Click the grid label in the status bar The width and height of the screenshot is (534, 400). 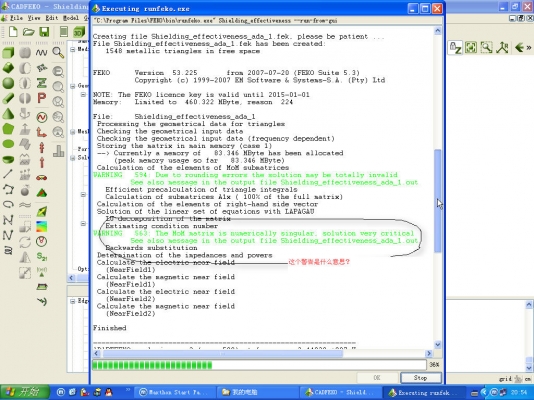point(505,379)
